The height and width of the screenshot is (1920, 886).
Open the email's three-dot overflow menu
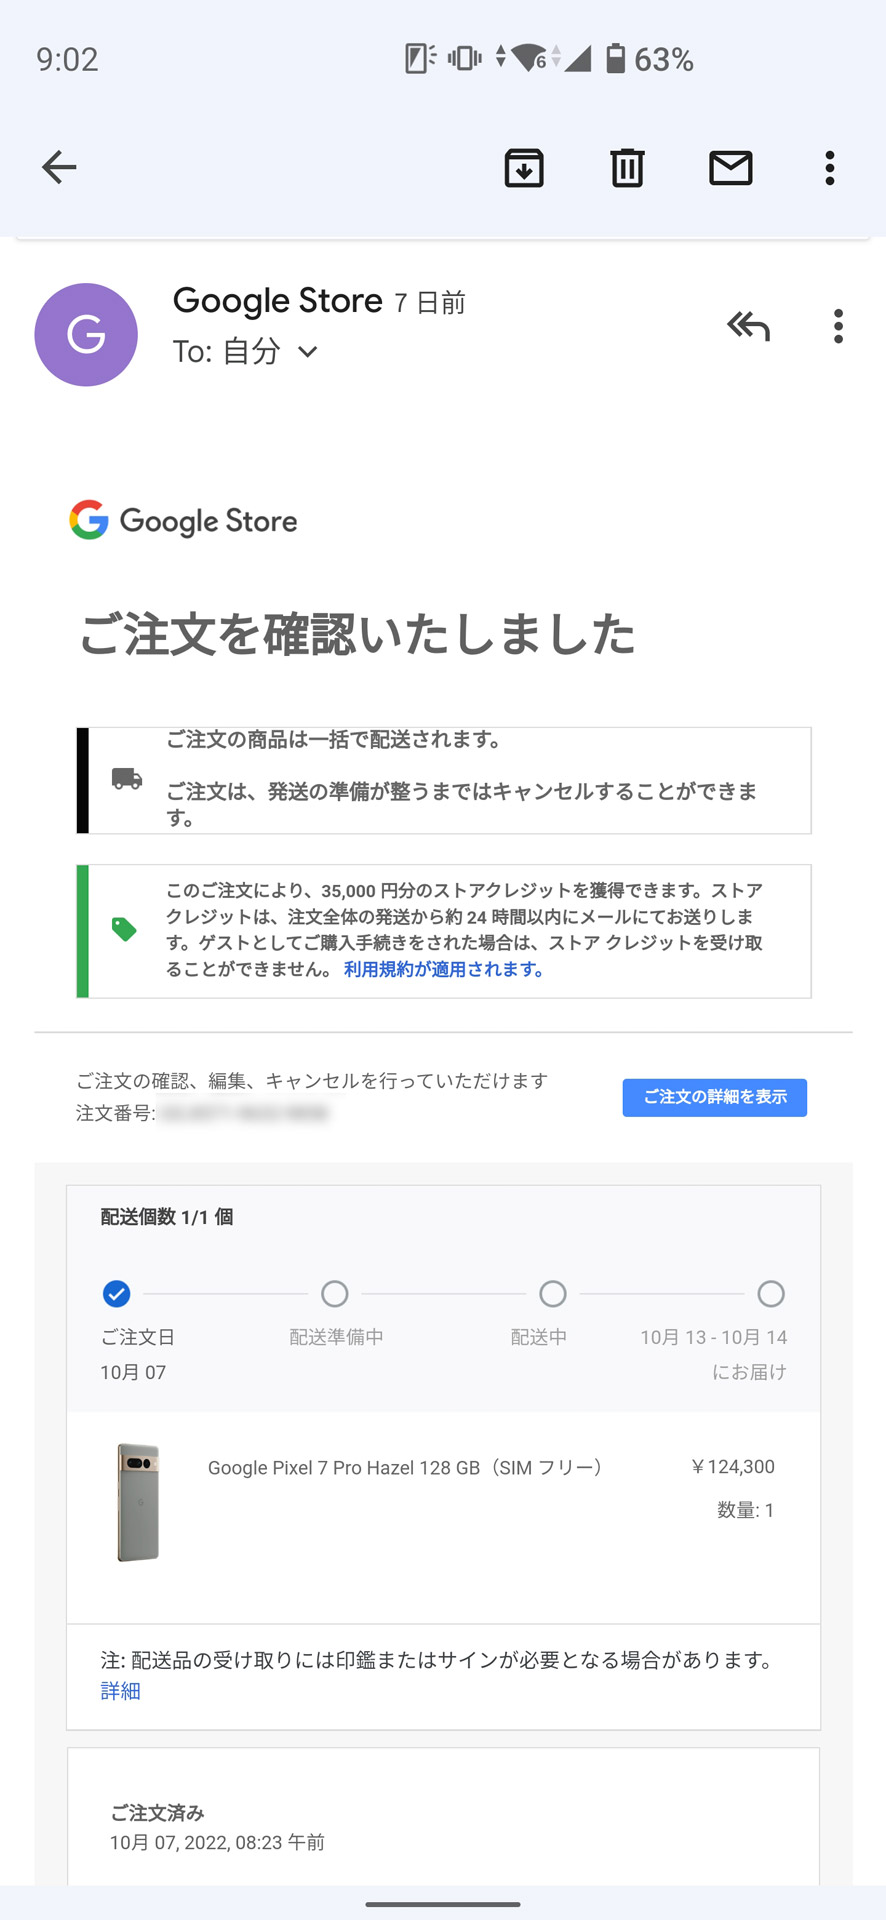tap(838, 326)
